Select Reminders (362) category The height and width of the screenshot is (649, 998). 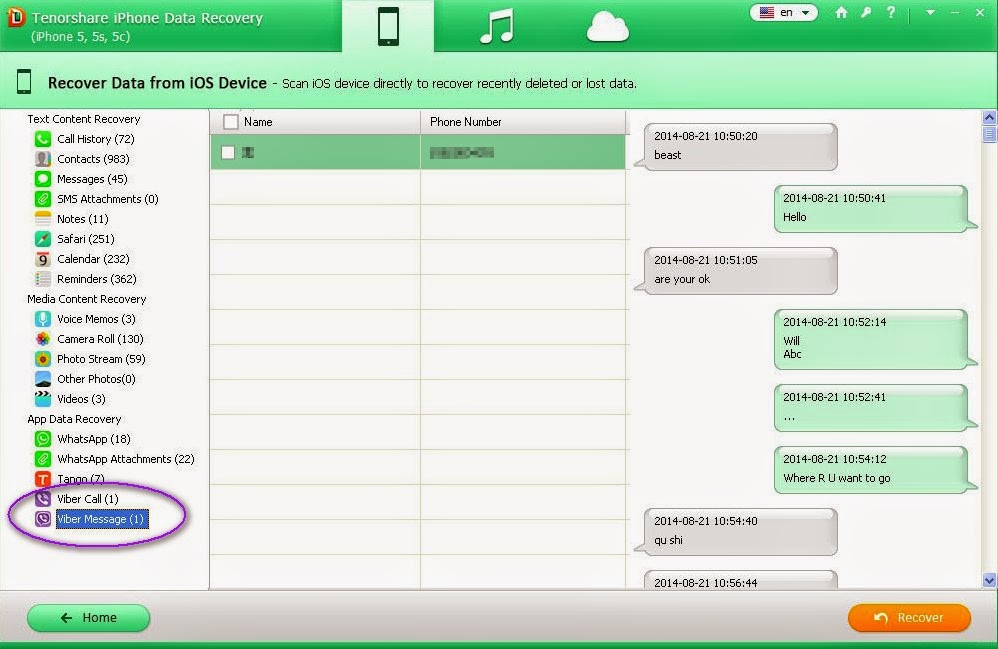pyautogui.click(x=97, y=279)
